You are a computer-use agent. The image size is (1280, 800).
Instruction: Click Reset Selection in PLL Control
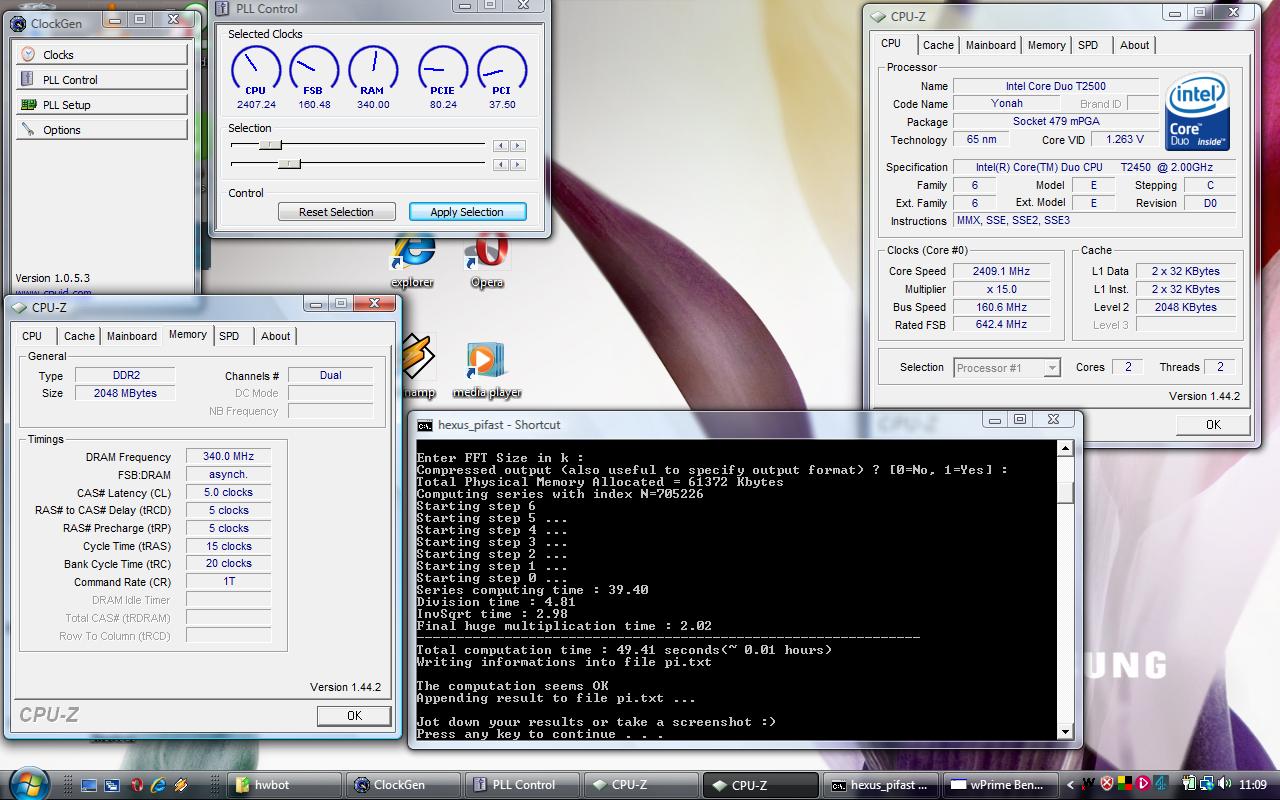336,212
